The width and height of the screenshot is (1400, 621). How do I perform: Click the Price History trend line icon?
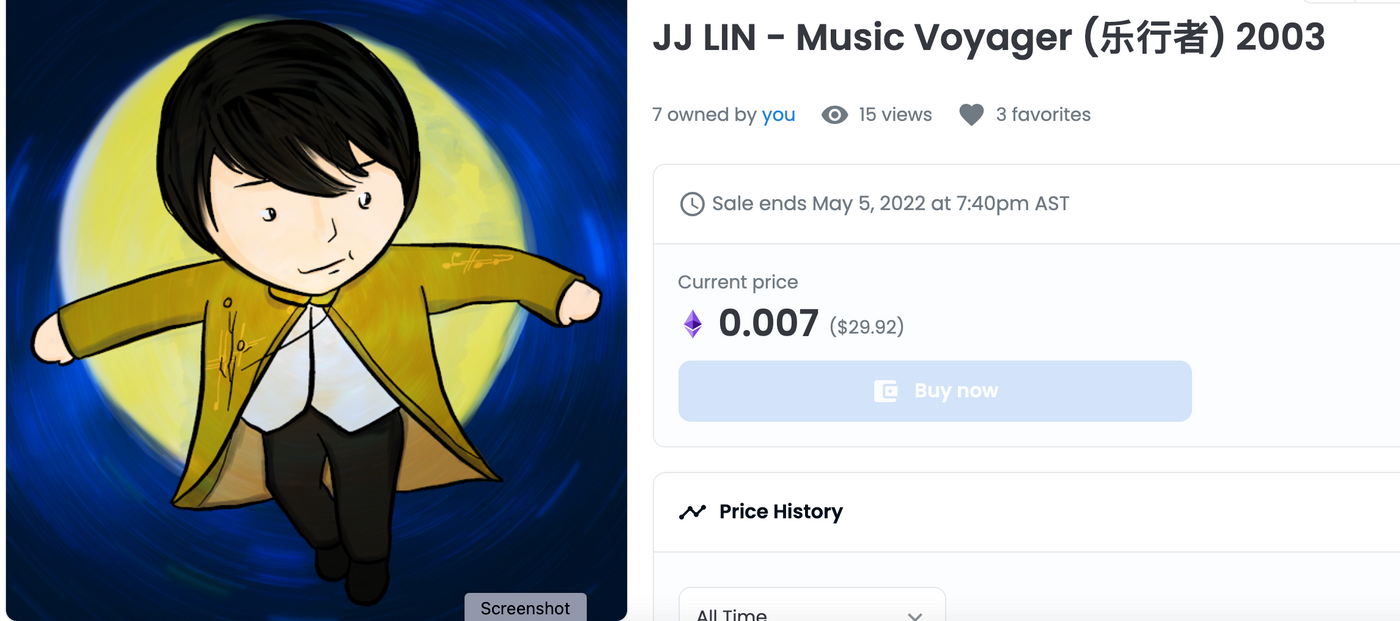pyautogui.click(x=692, y=512)
